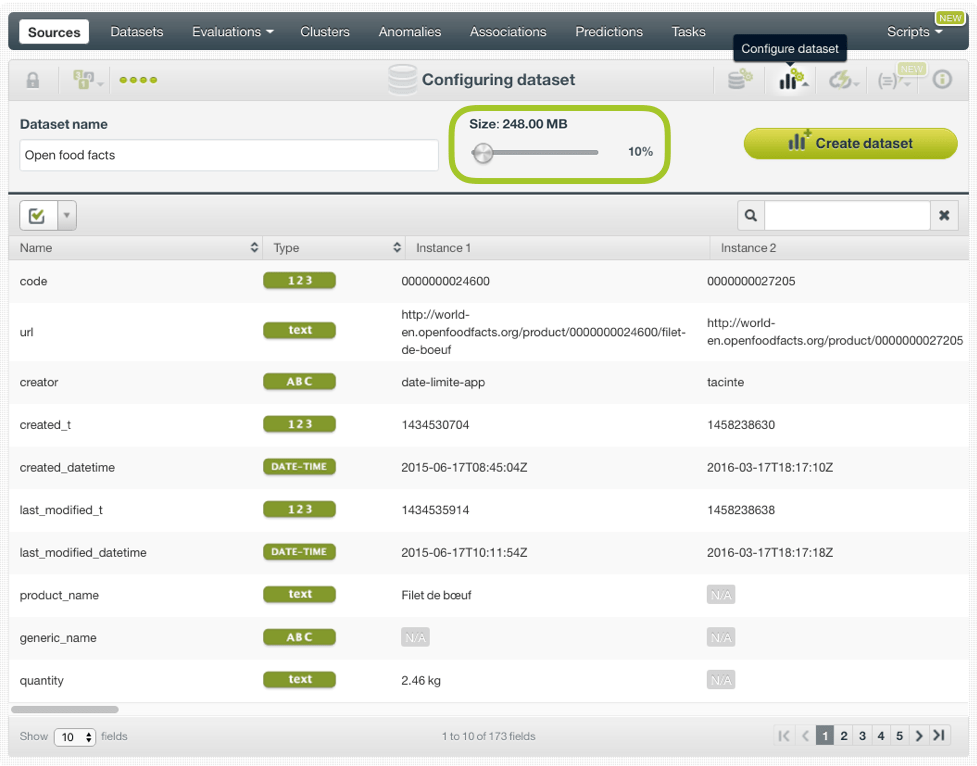Click the 123 badge for created_t
The image size is (977, 766).
[x=300, y=424]
